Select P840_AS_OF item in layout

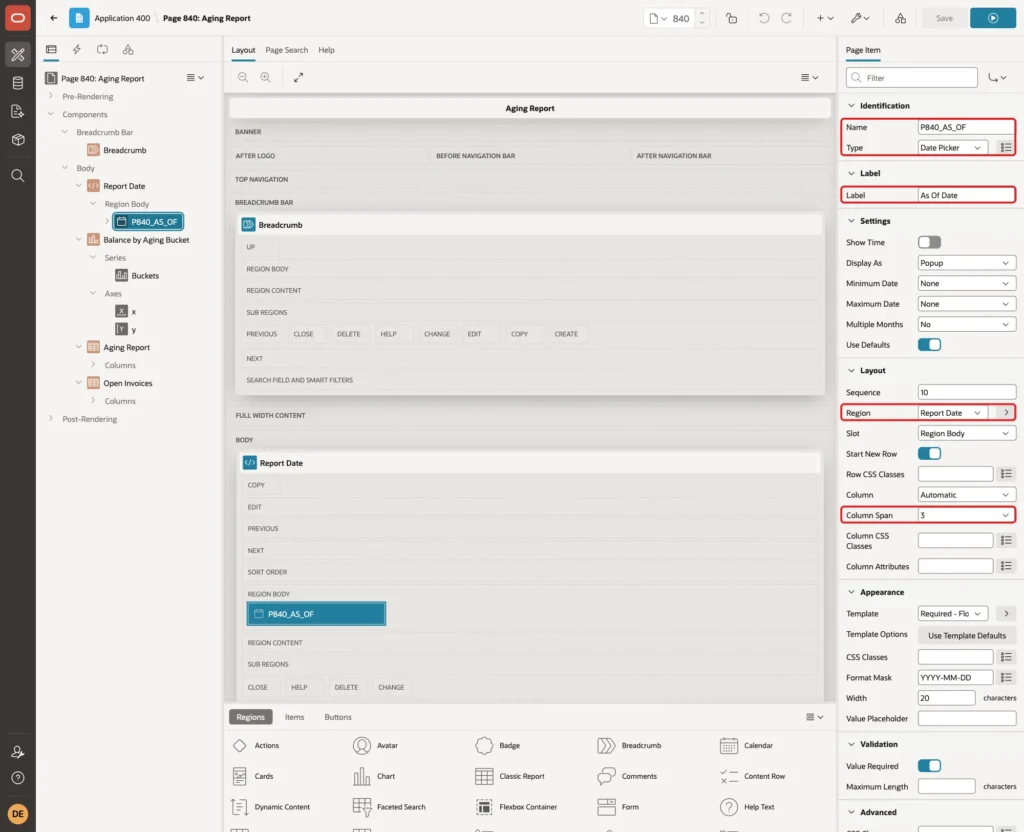tap(316, 614)
